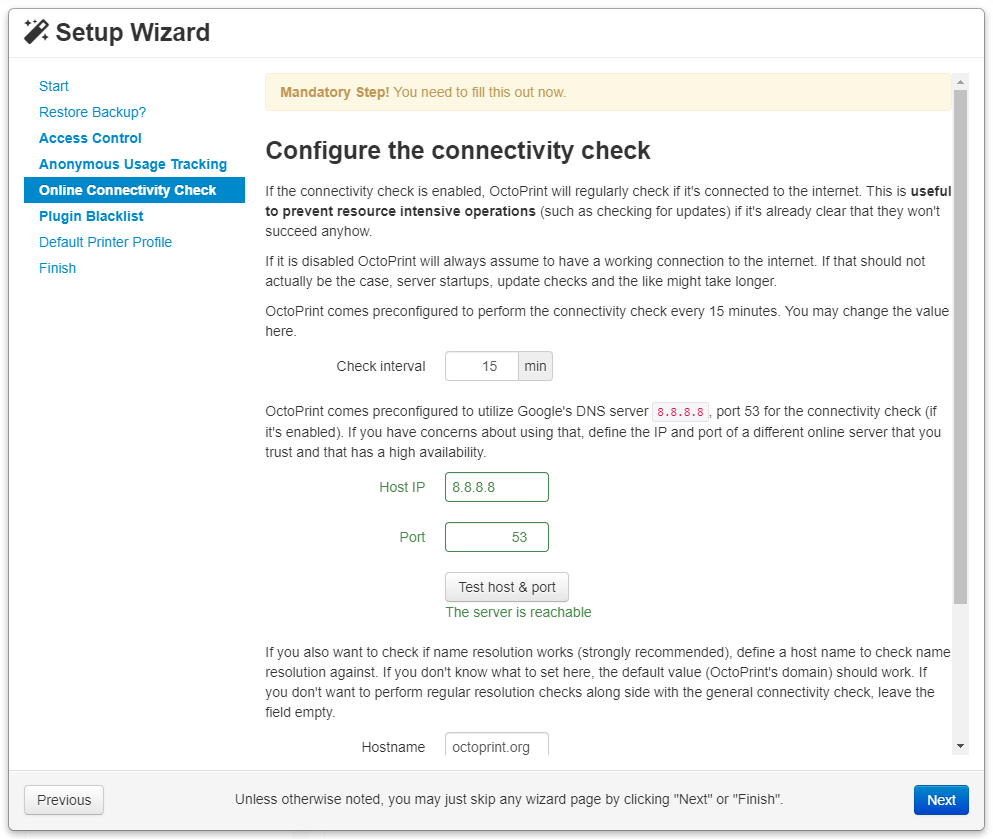Image resolution: width=993 pixels, height=839 pixels.
Task: Click the inline 8.8.8.8 code text
Action: (x=680, y=412)
